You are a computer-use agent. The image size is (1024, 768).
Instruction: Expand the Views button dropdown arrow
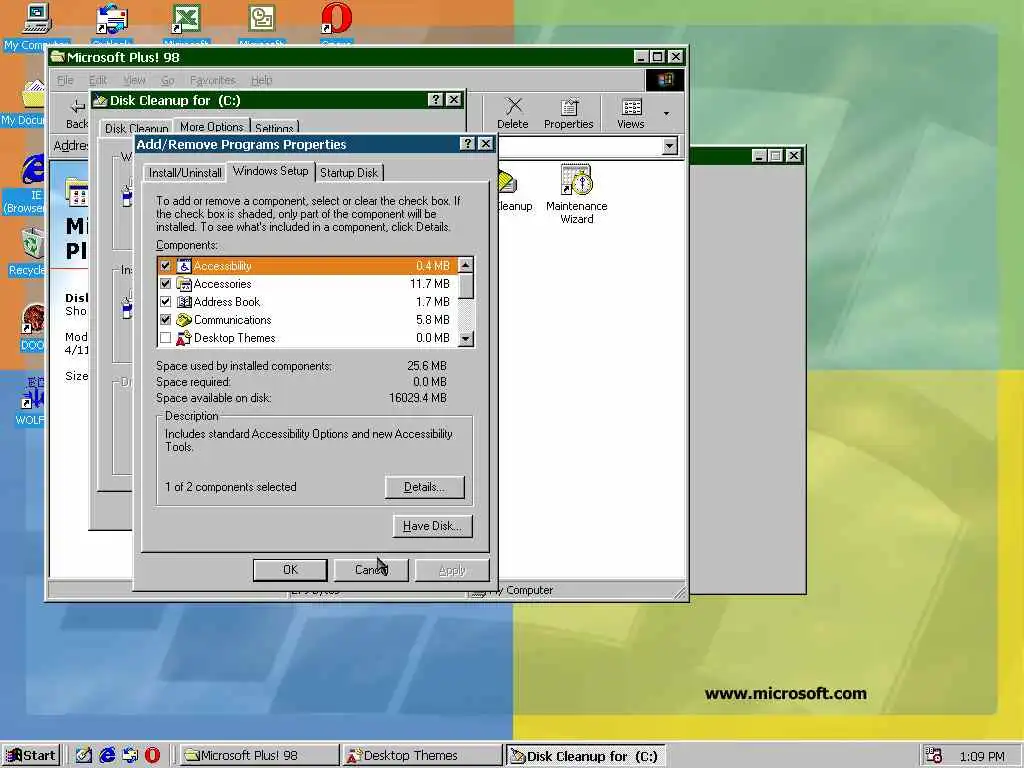click(x=666, y=114)
